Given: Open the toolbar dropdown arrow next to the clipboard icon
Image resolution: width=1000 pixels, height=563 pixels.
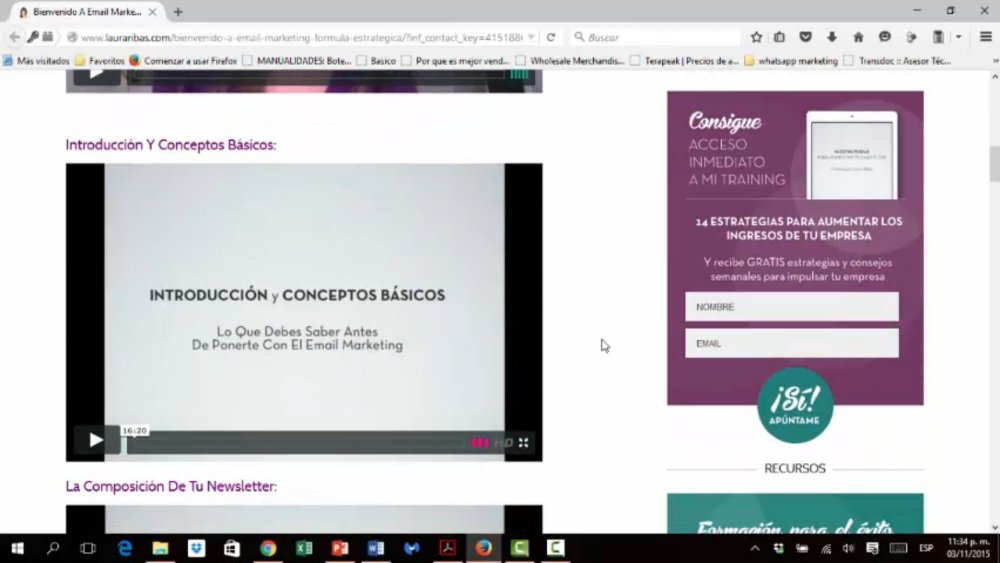Looking at the screenshot, I should coord(959,38).
